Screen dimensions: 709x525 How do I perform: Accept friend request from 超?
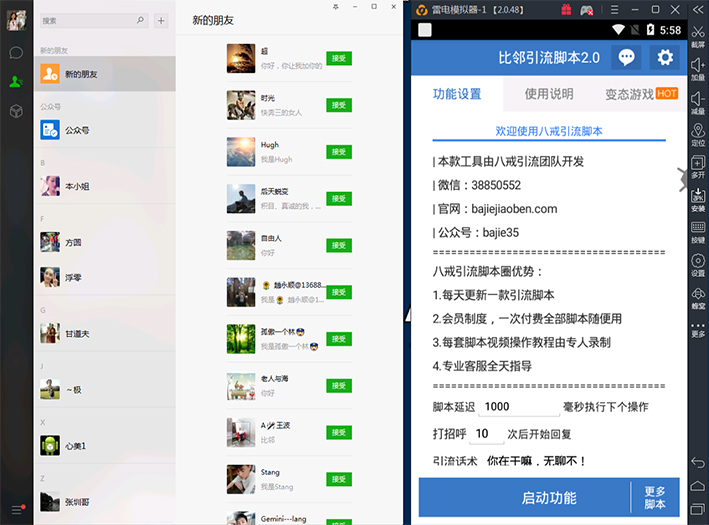pos(339,58)
